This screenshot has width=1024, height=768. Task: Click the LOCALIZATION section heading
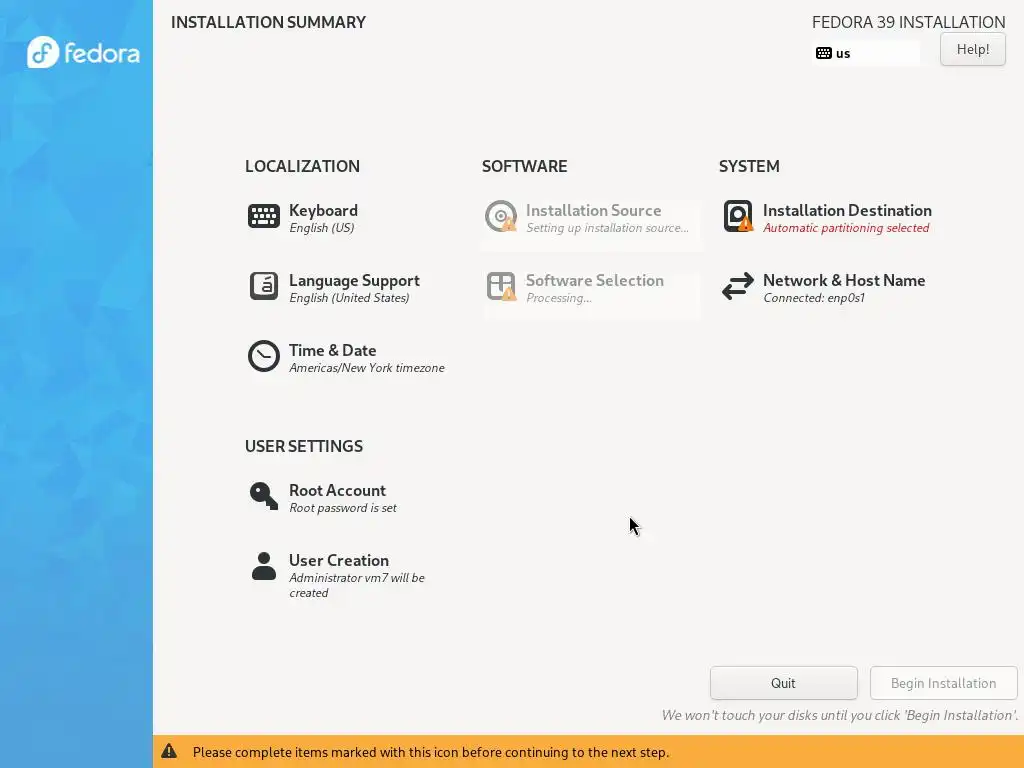point(302,166)
